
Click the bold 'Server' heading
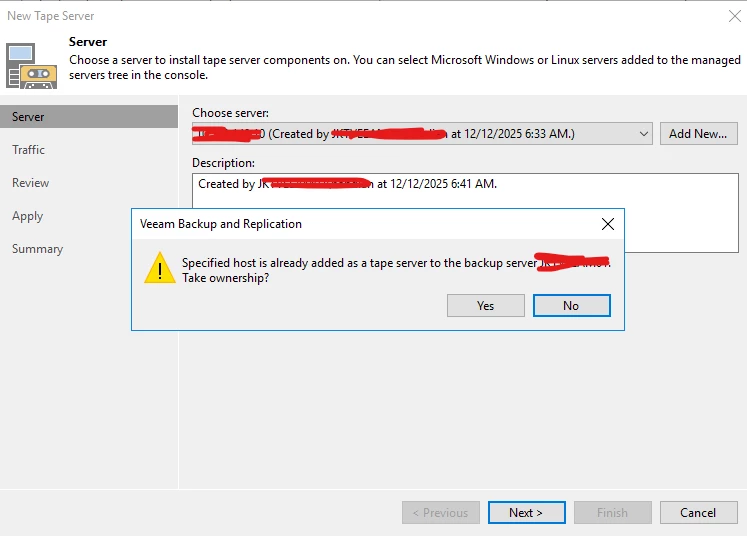click(x=88, y=42)
